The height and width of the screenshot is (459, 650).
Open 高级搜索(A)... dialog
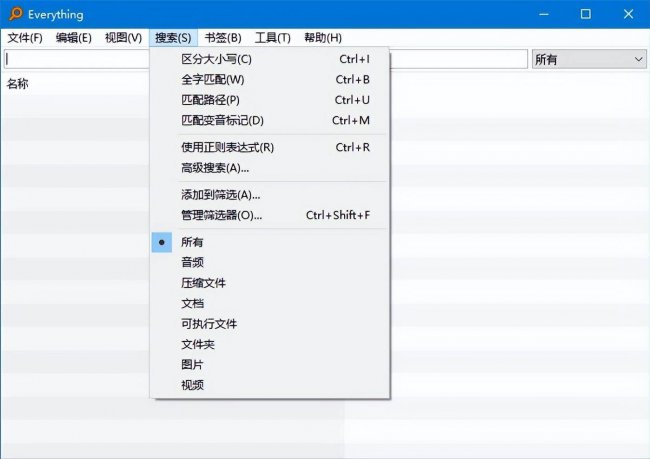269,168
